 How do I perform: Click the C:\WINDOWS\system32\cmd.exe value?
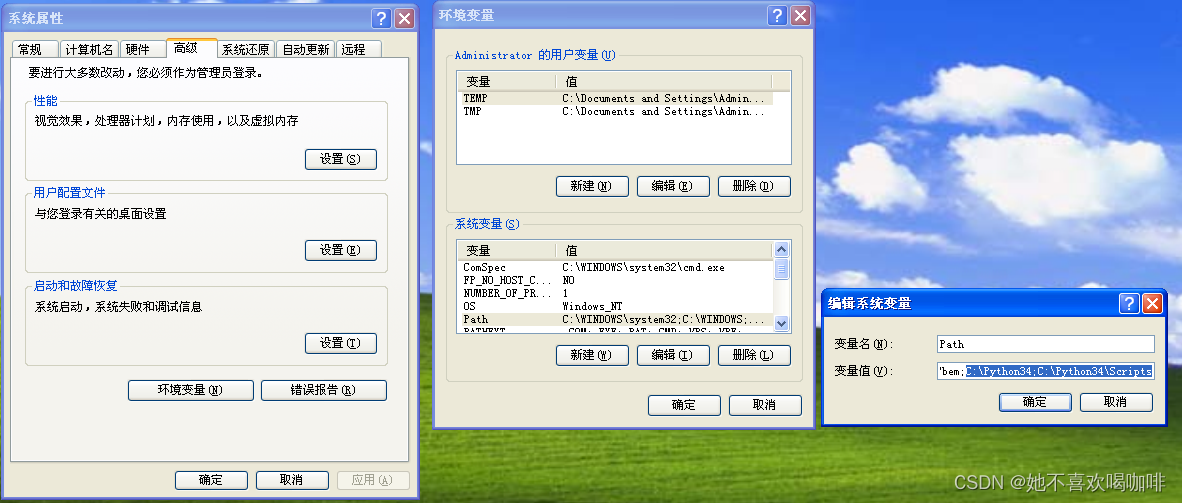pos(643,267)
